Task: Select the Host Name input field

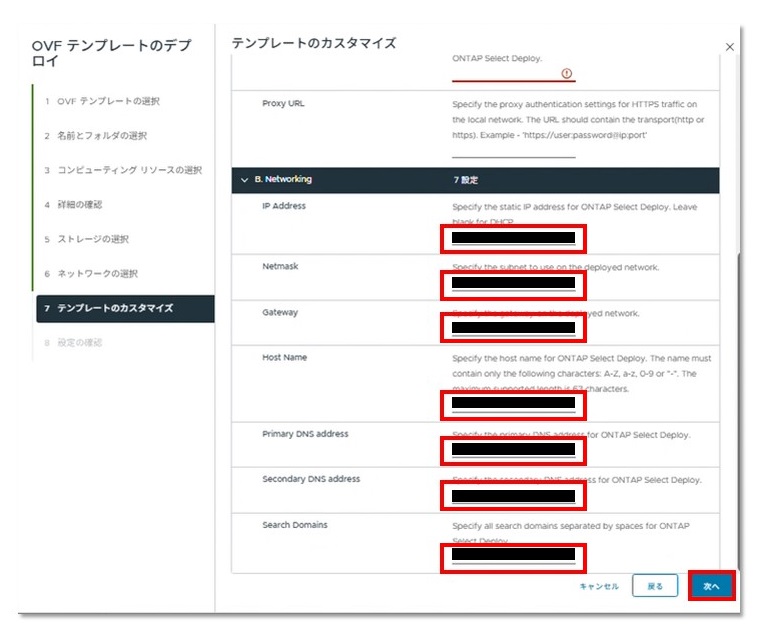Action: (513, 404)
